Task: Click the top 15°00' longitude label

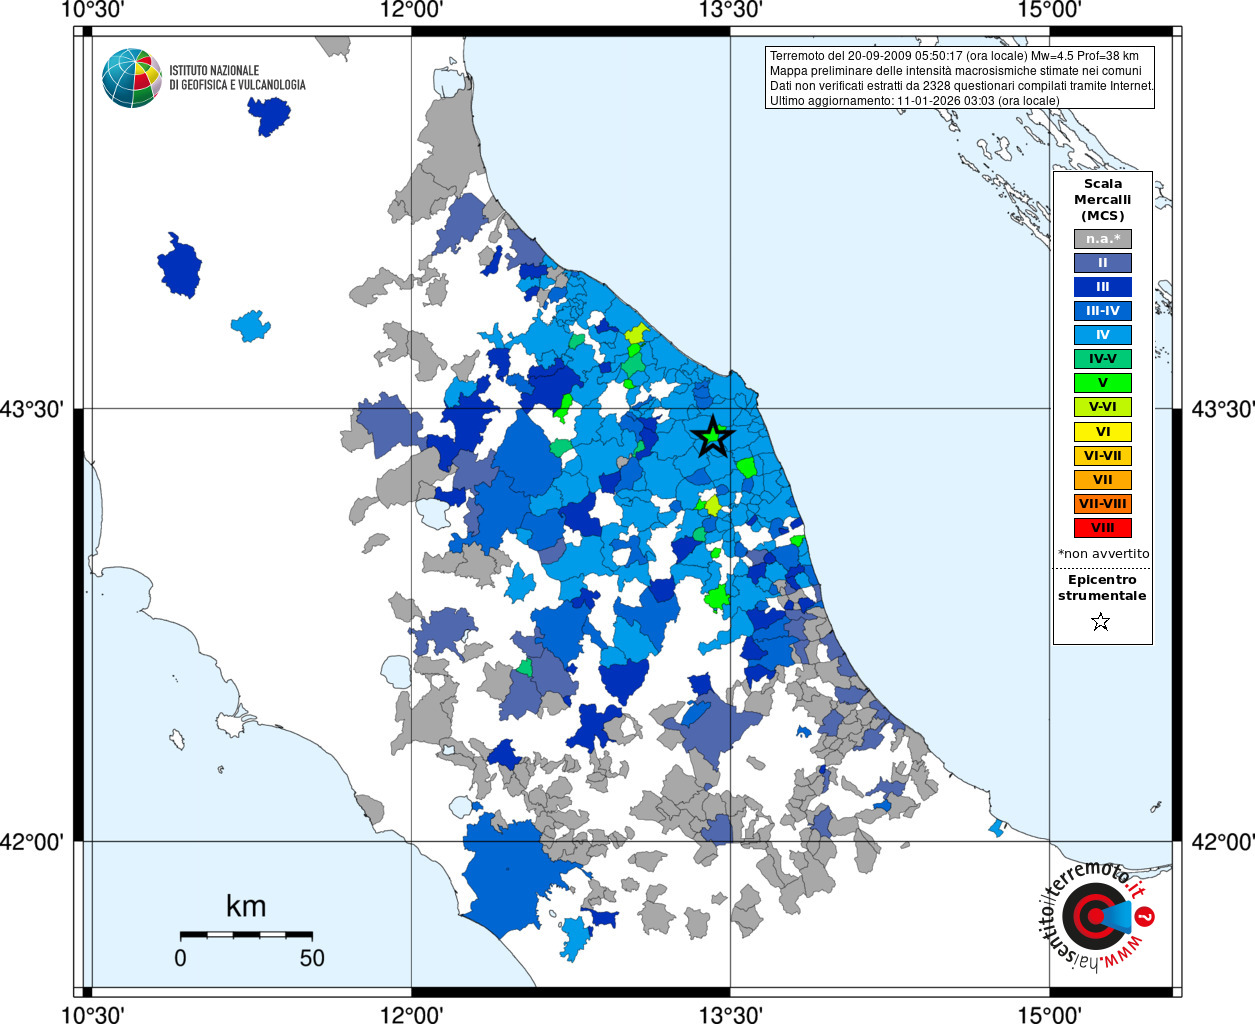Action: (x=1049, y=10)
